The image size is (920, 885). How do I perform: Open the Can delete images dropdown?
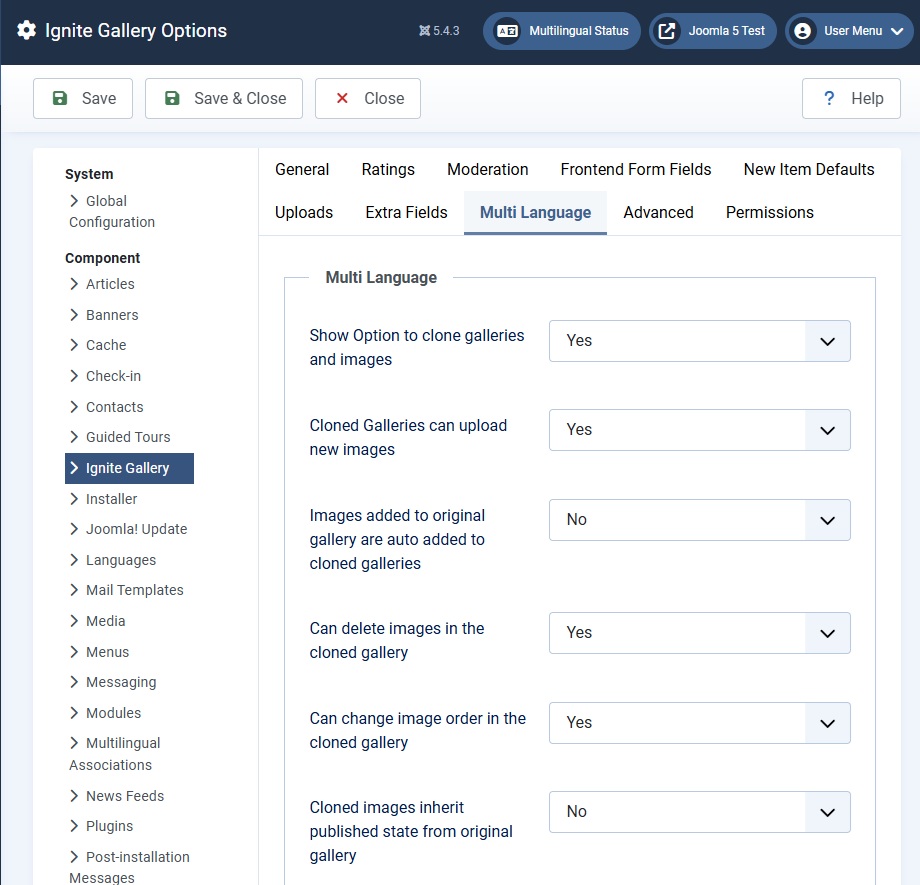(699, 633)
